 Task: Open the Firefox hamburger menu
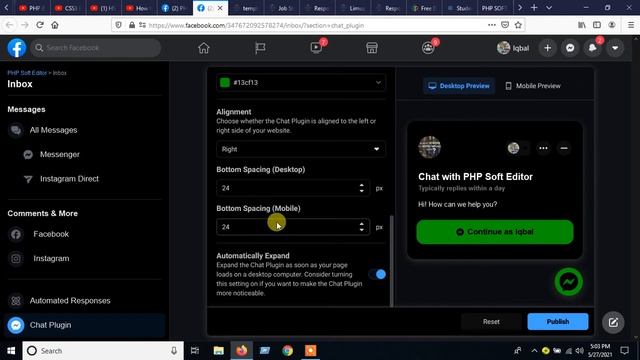[x=631, y=25]
